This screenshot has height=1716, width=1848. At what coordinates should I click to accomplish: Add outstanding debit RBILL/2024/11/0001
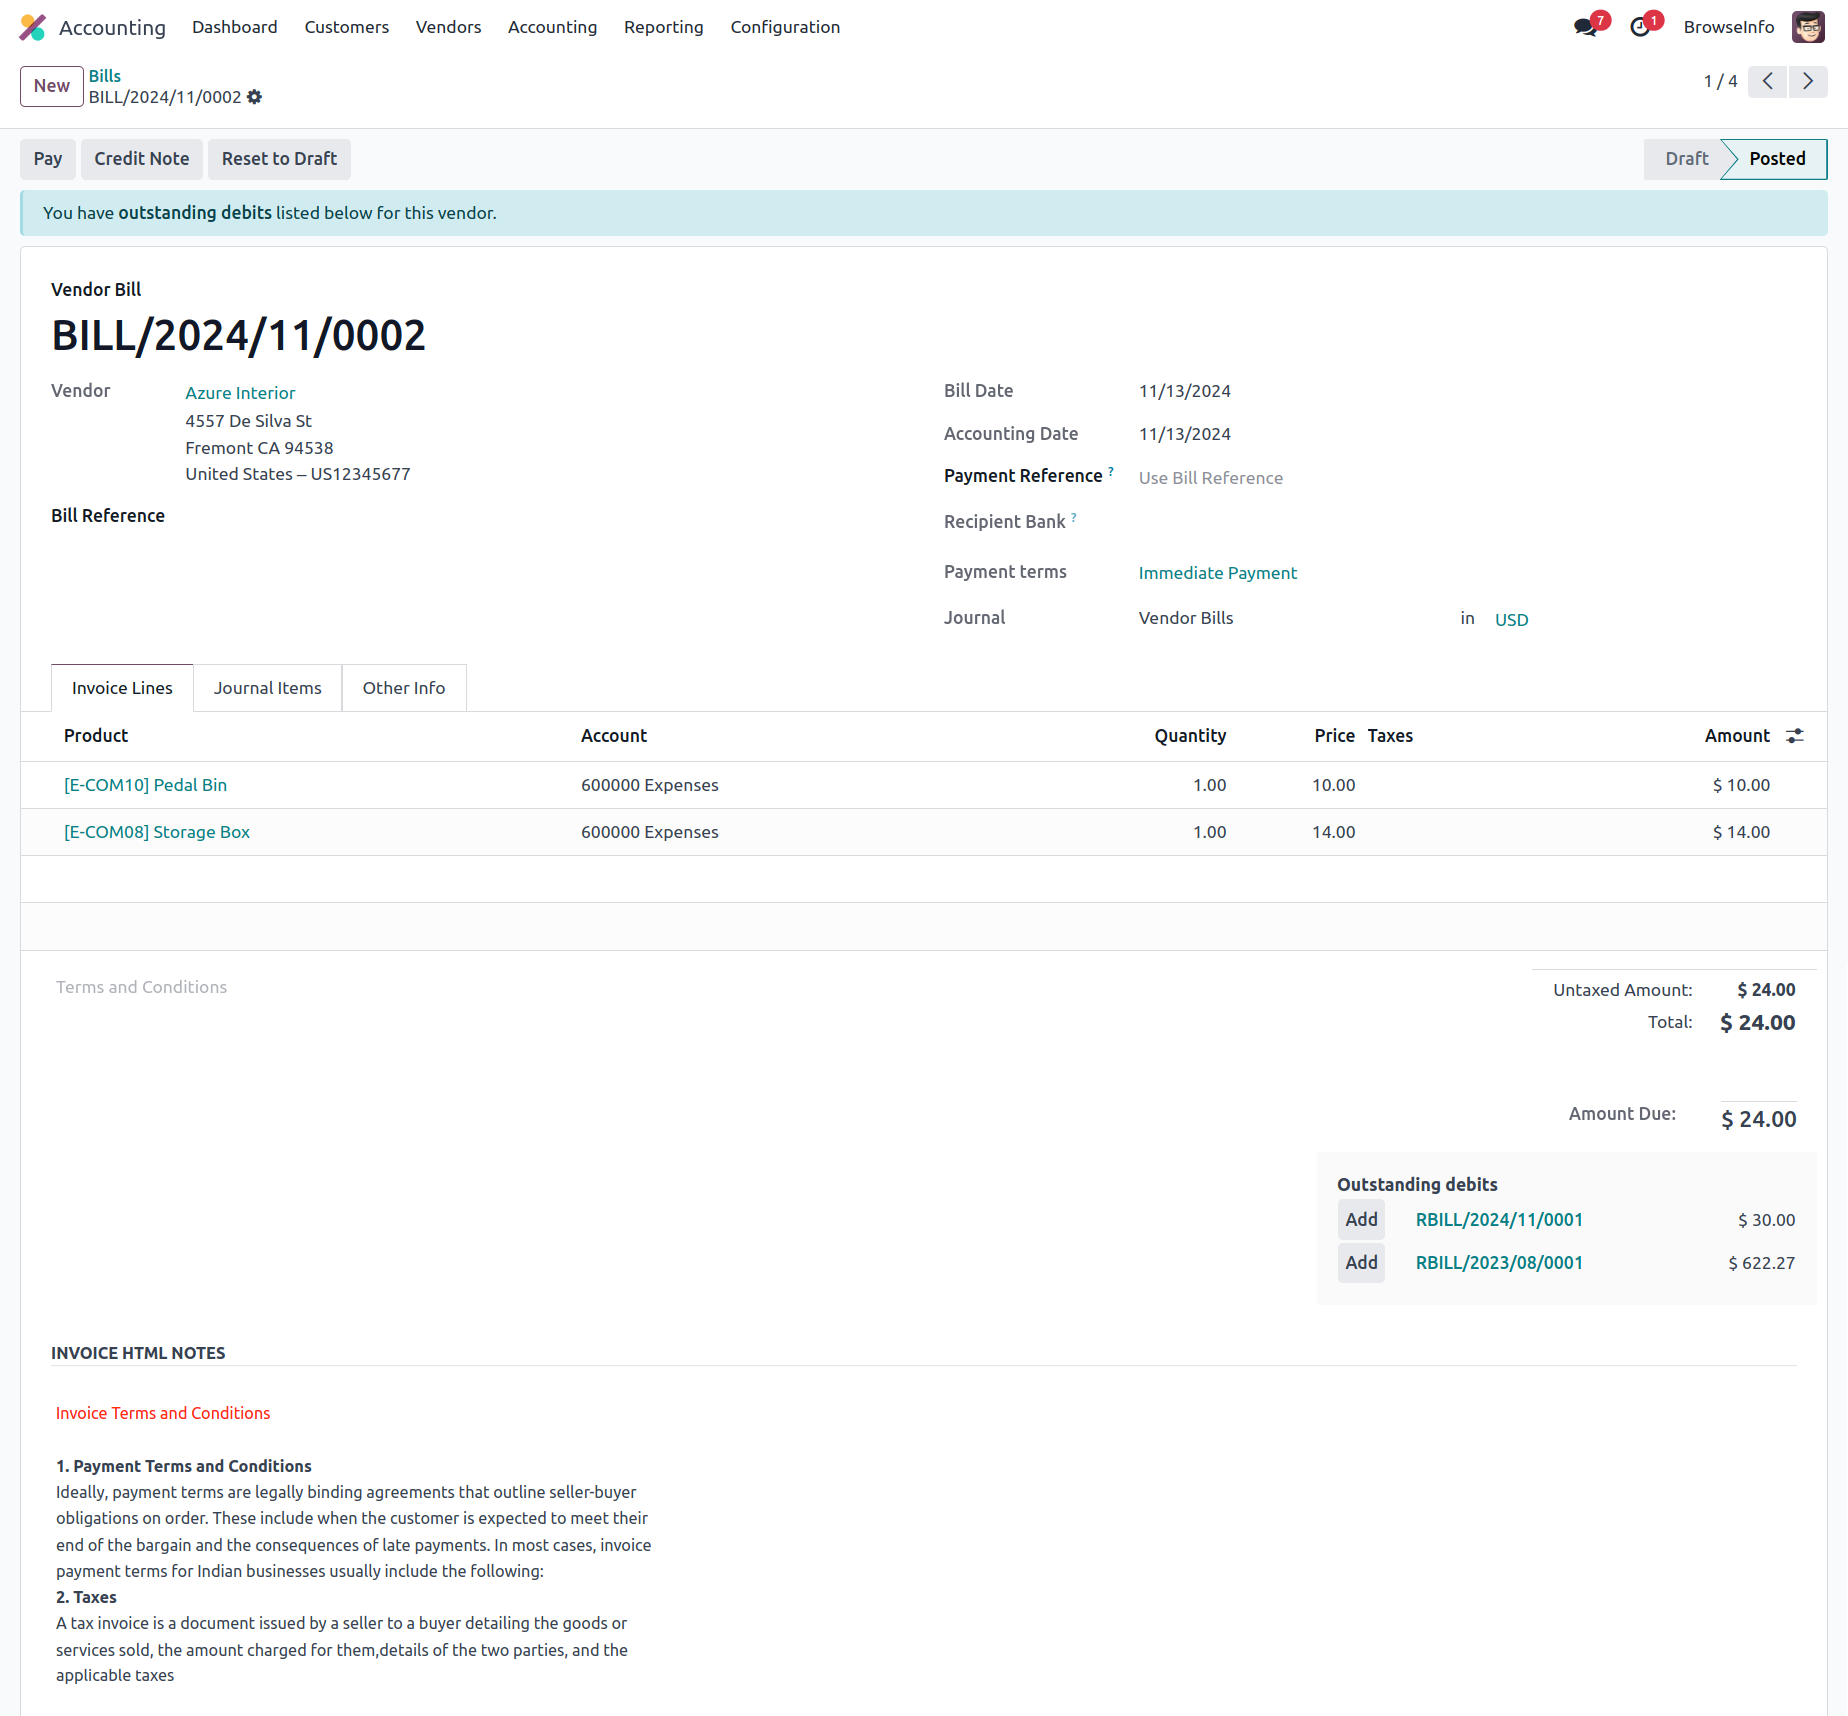click(1361, 1220)
